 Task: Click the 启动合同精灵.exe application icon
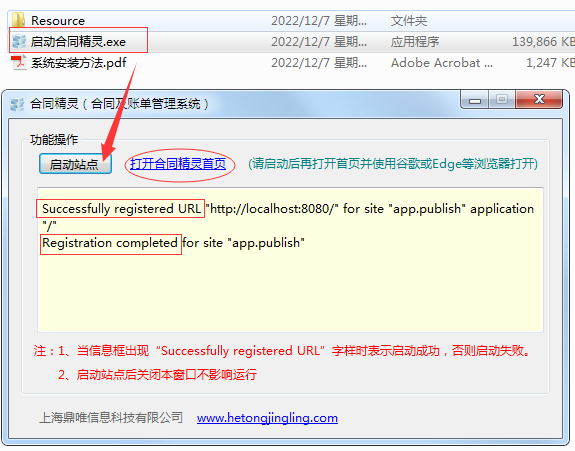point(19,41)
